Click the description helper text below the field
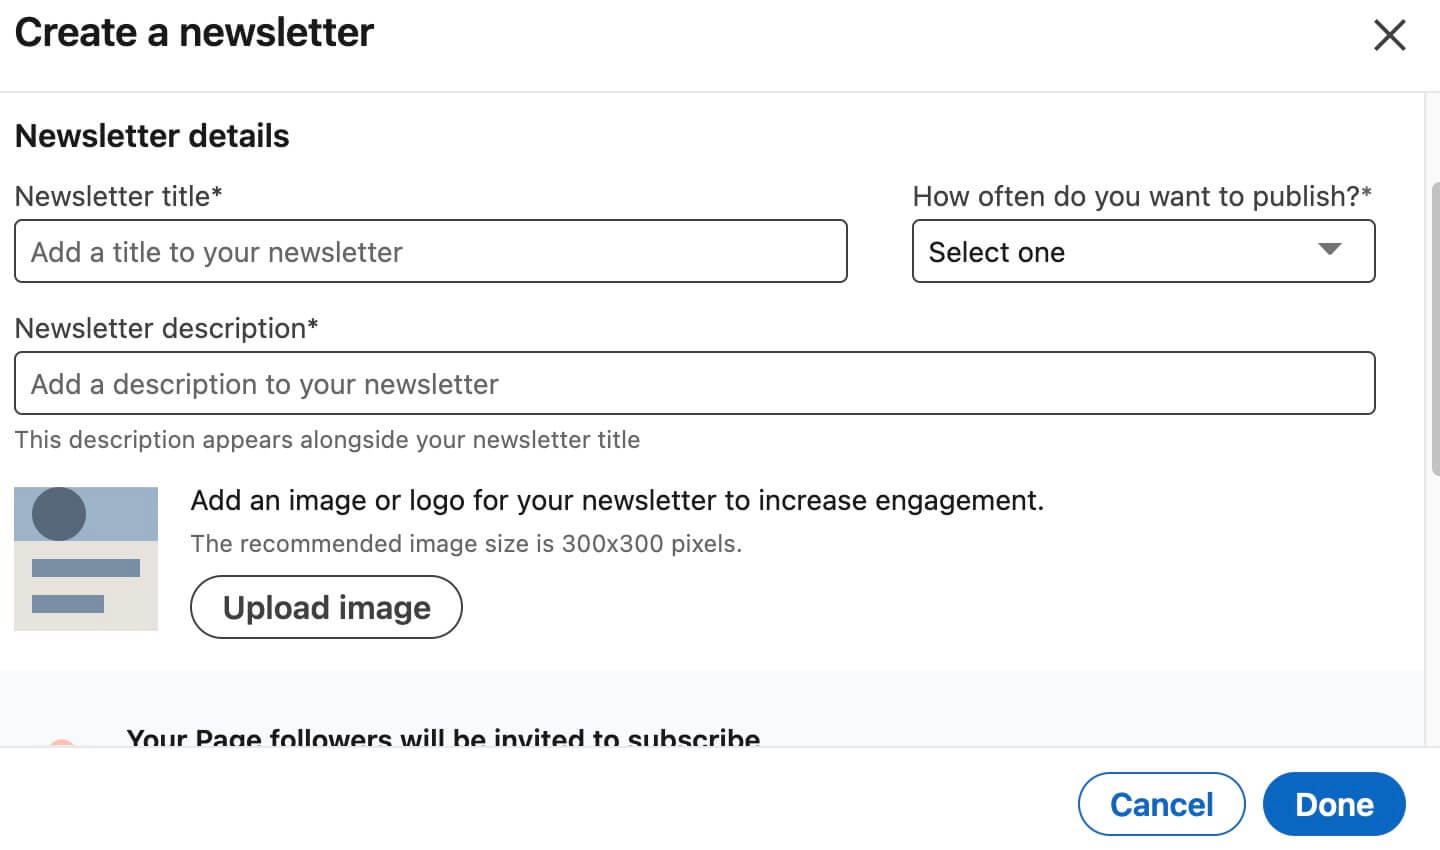This screenshot has height=850, width=1440. coord(326,440)
